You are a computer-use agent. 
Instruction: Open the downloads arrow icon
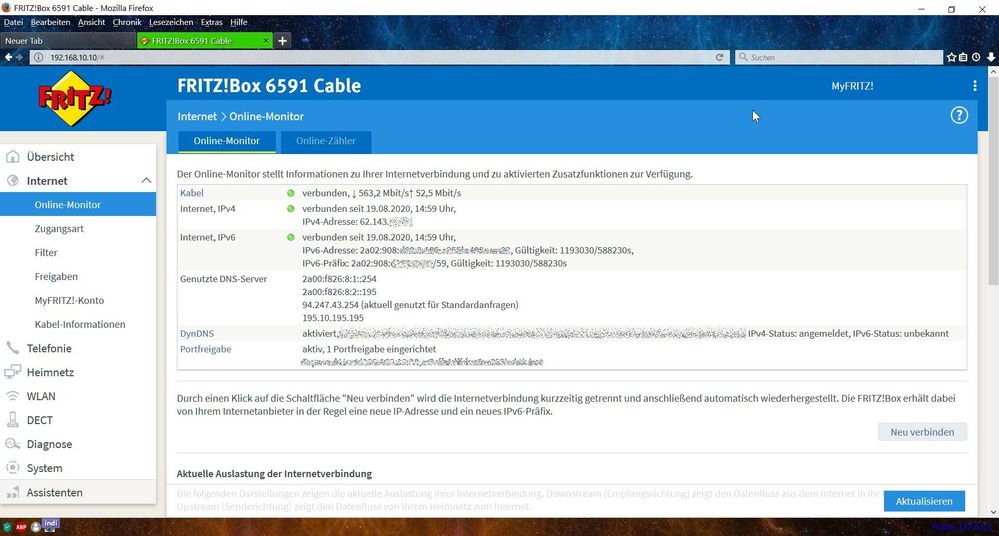pos(991,57)
